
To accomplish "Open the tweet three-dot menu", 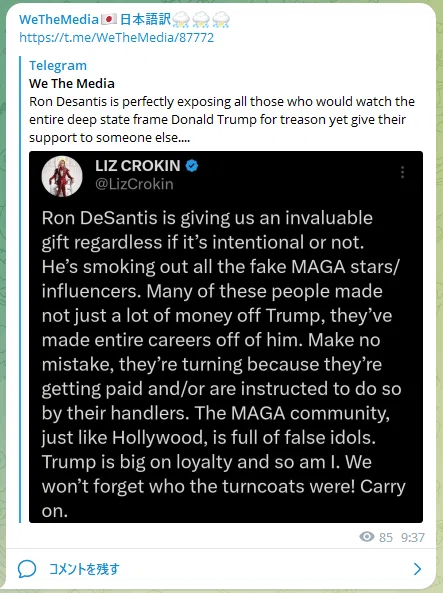I will [403, 172].
